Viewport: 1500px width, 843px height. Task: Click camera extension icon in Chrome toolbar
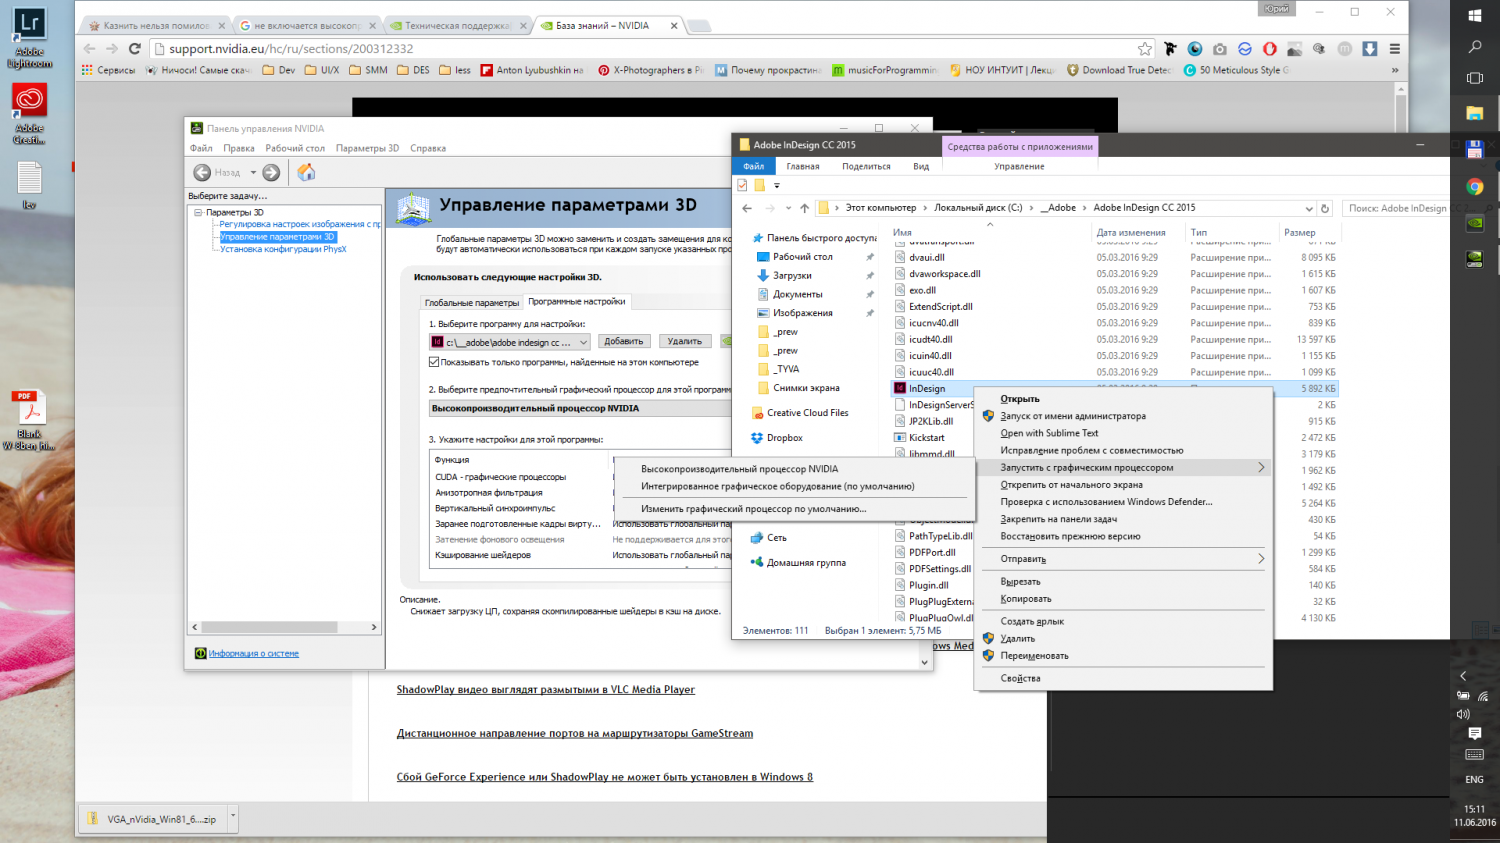(1219, 48)
